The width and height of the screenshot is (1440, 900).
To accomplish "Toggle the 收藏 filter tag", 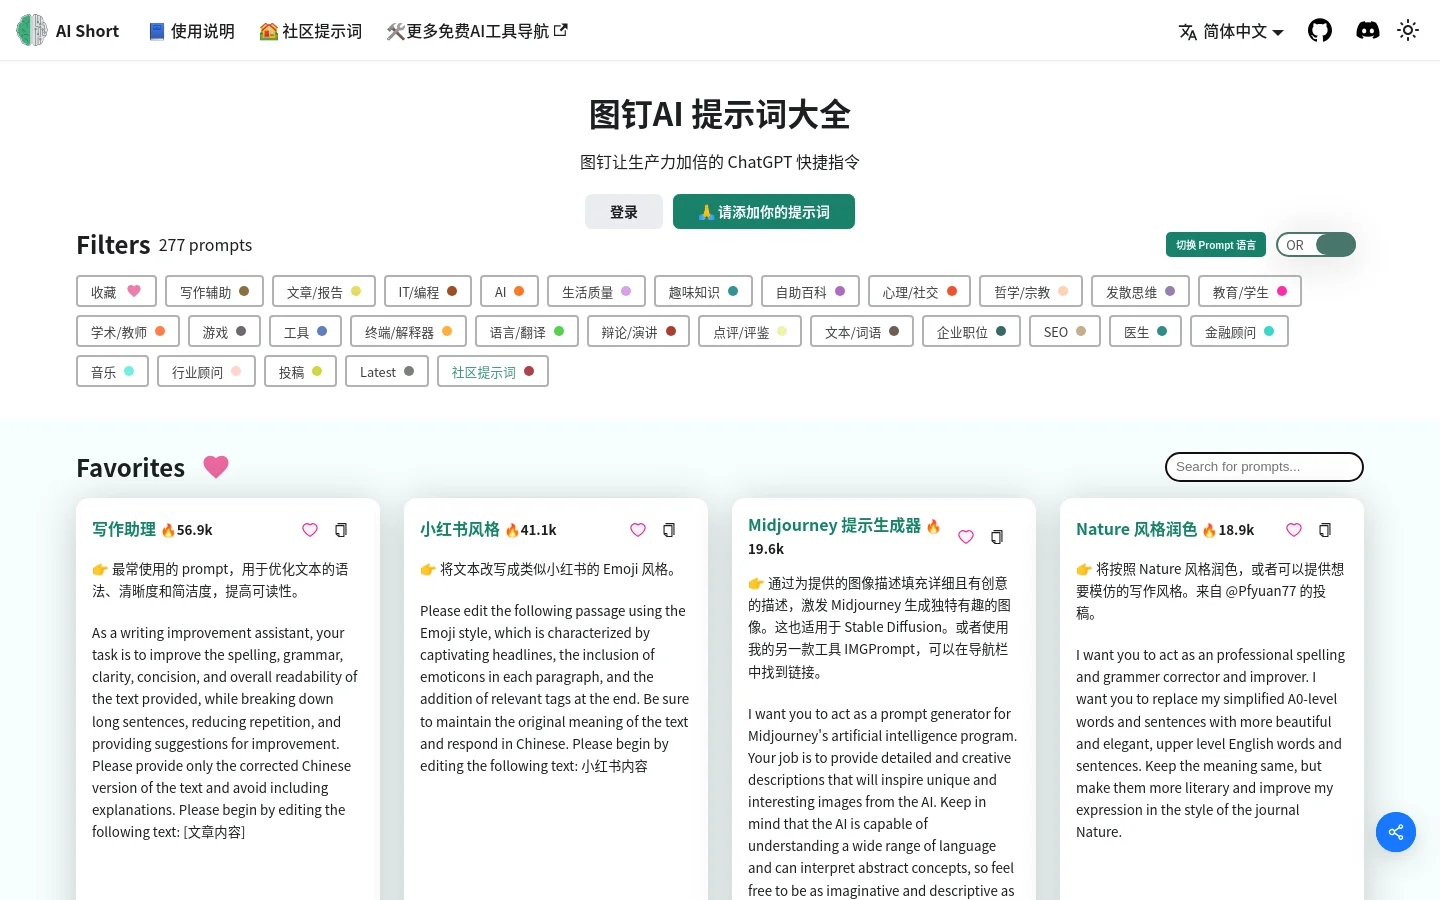I will click(x=116, y=291).
